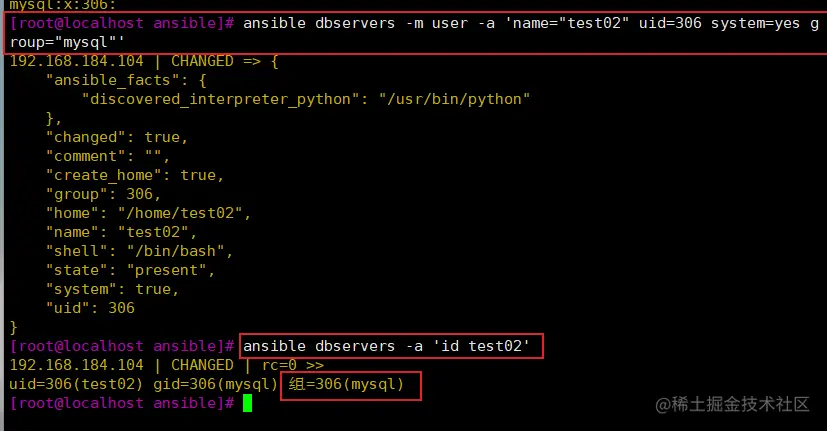The image size is (827, 431).
Task: Click the command text ansible dbservers -a 'id test02'
Action: [386, 346]
